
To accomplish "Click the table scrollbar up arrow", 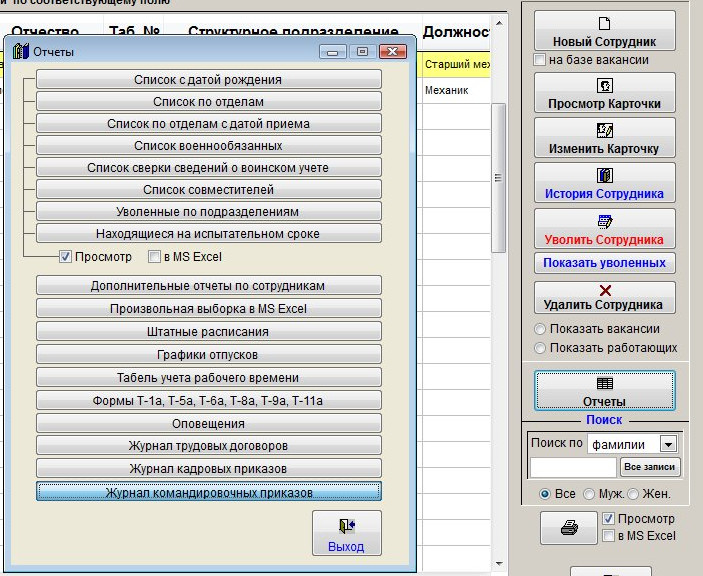I will 499,22.
